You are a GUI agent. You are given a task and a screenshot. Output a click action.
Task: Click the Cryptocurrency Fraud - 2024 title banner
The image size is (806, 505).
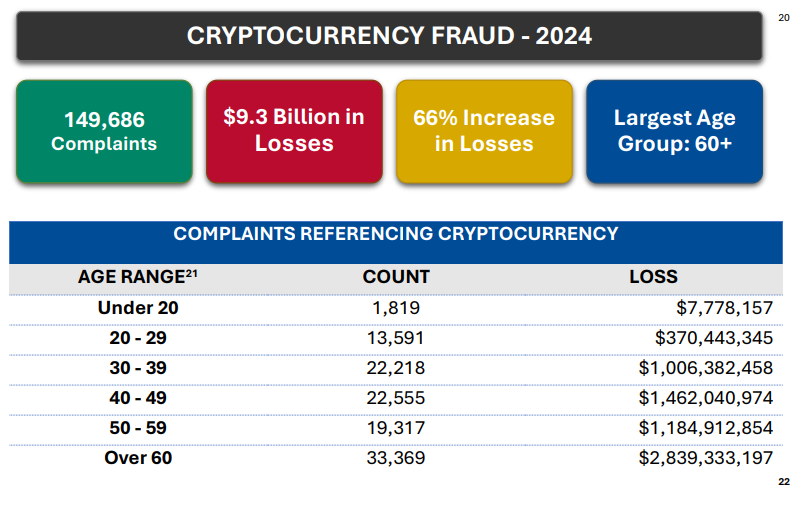[389, 37]
